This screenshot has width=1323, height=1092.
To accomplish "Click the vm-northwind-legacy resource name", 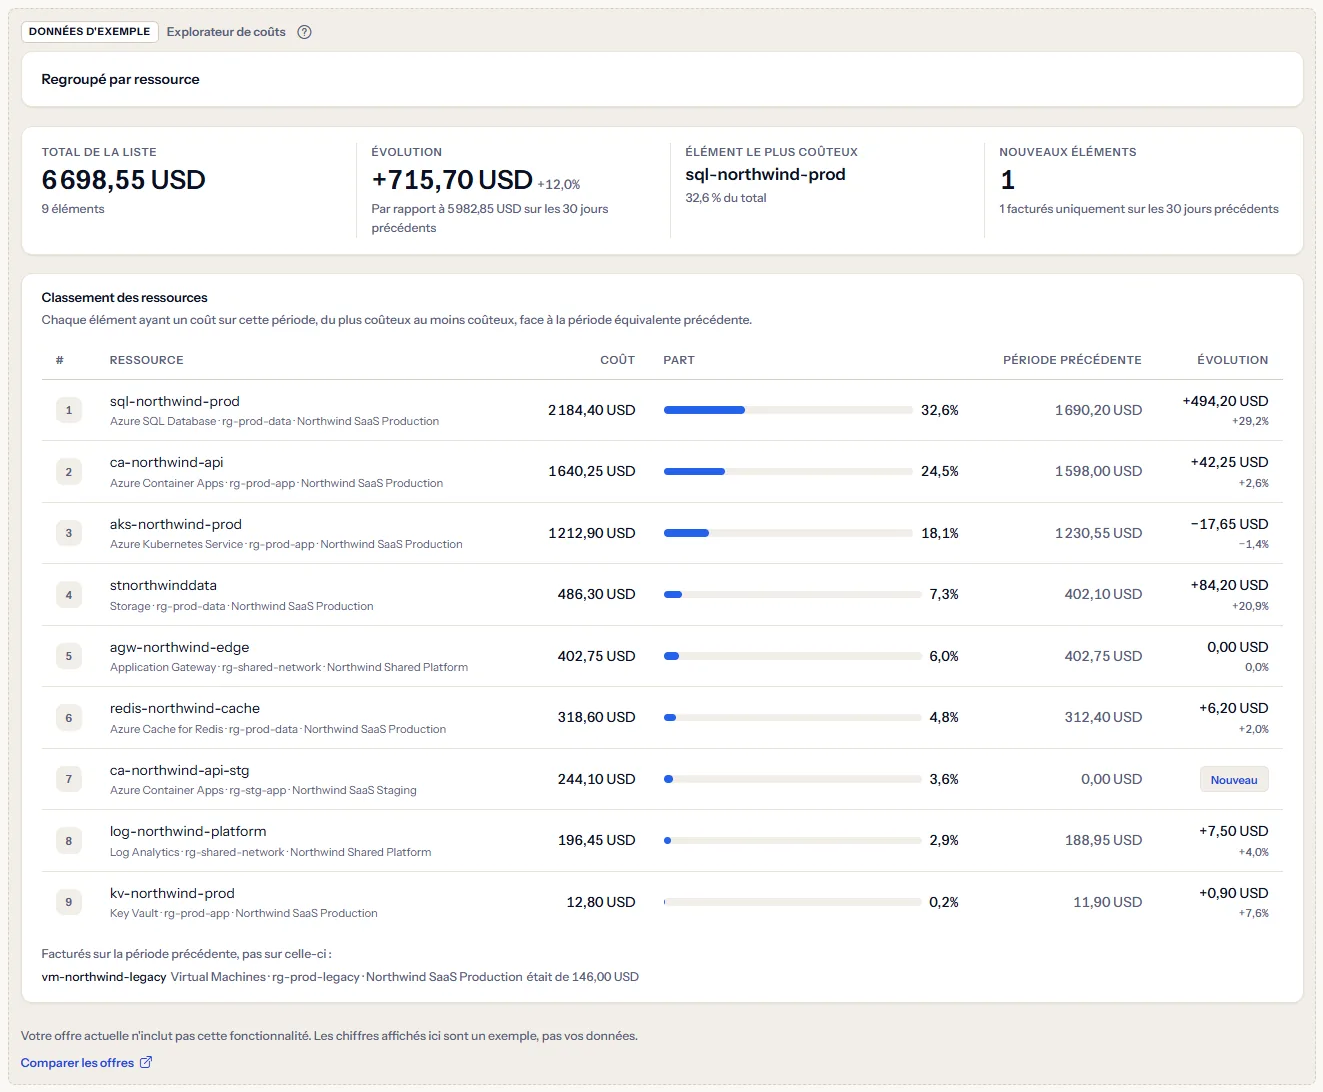I will pyautogui.click(x=104, y=977).
